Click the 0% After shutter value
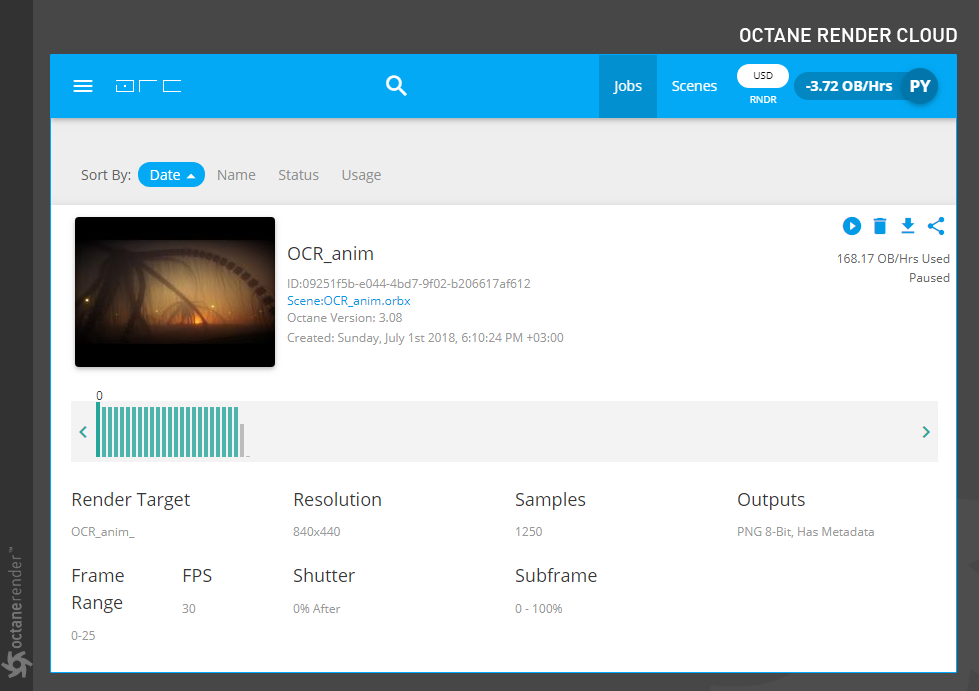 click(317, 609)
